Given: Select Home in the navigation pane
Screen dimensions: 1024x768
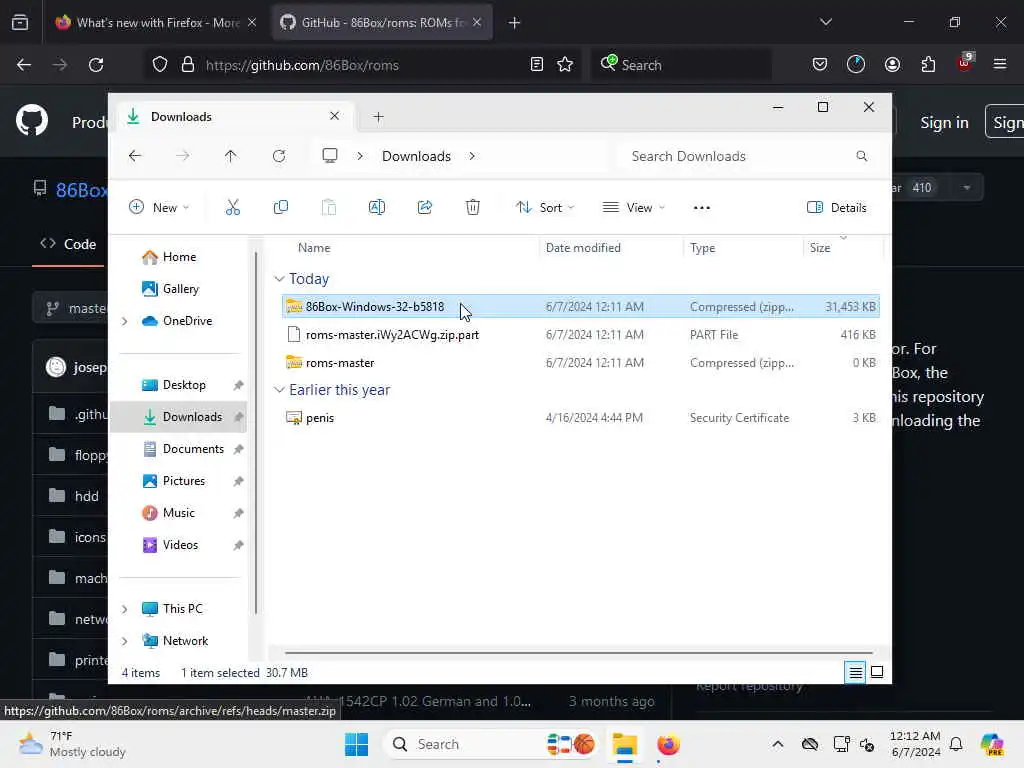Looking at the screenshot, I should coord(169,257).
